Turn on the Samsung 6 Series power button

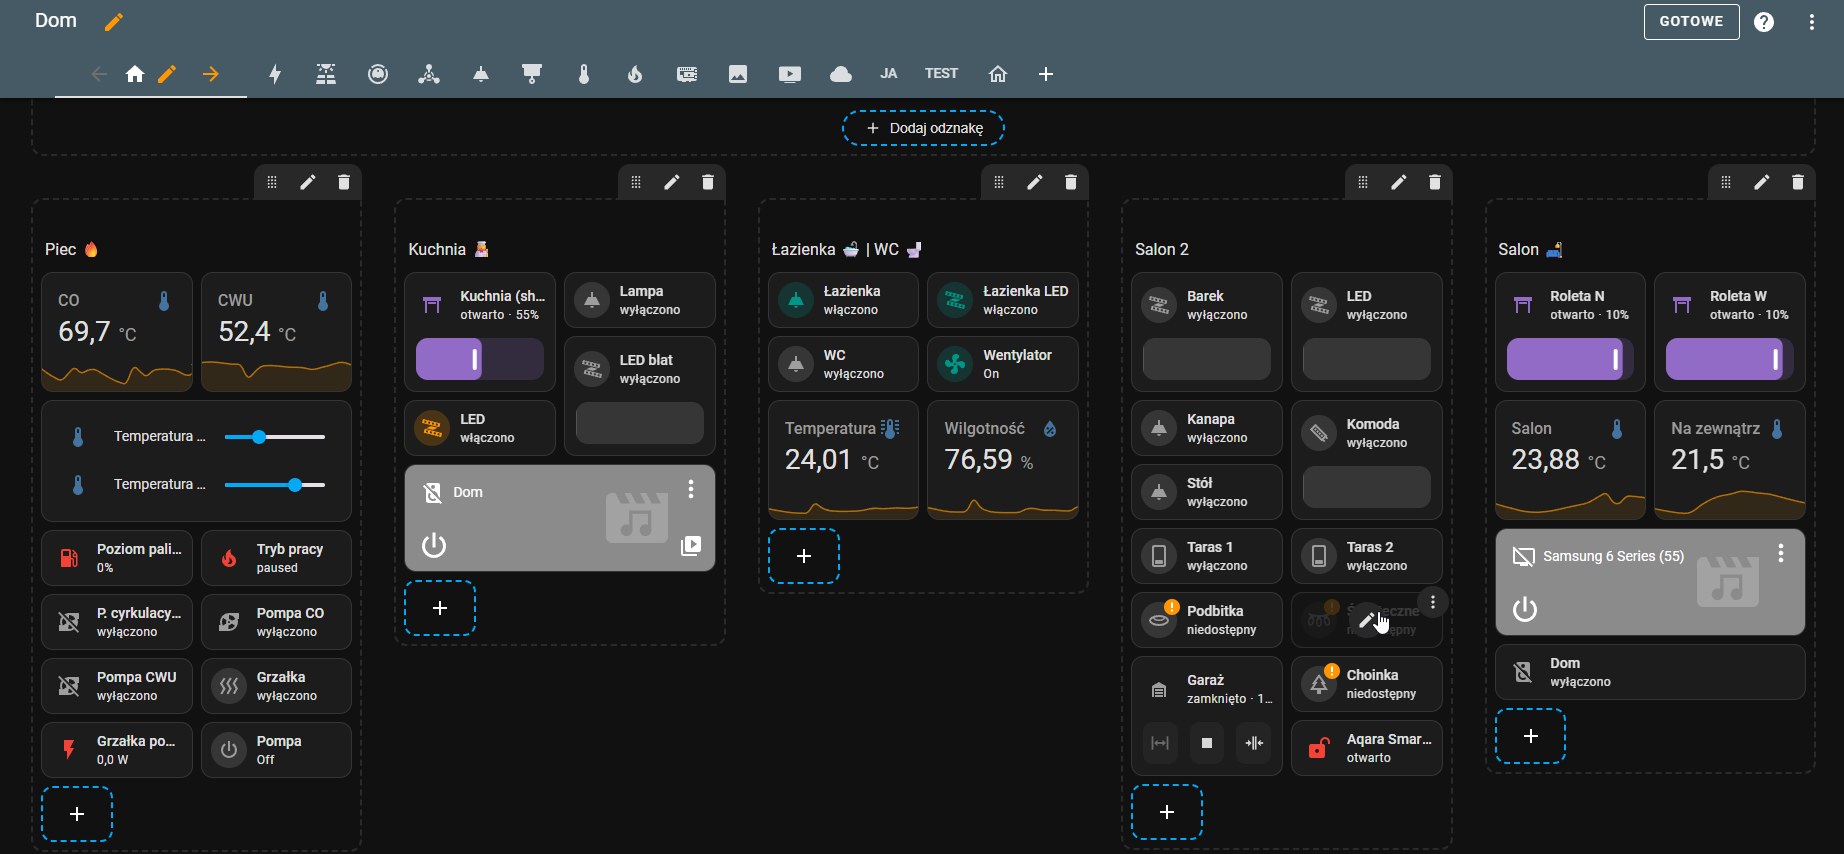1525,609
